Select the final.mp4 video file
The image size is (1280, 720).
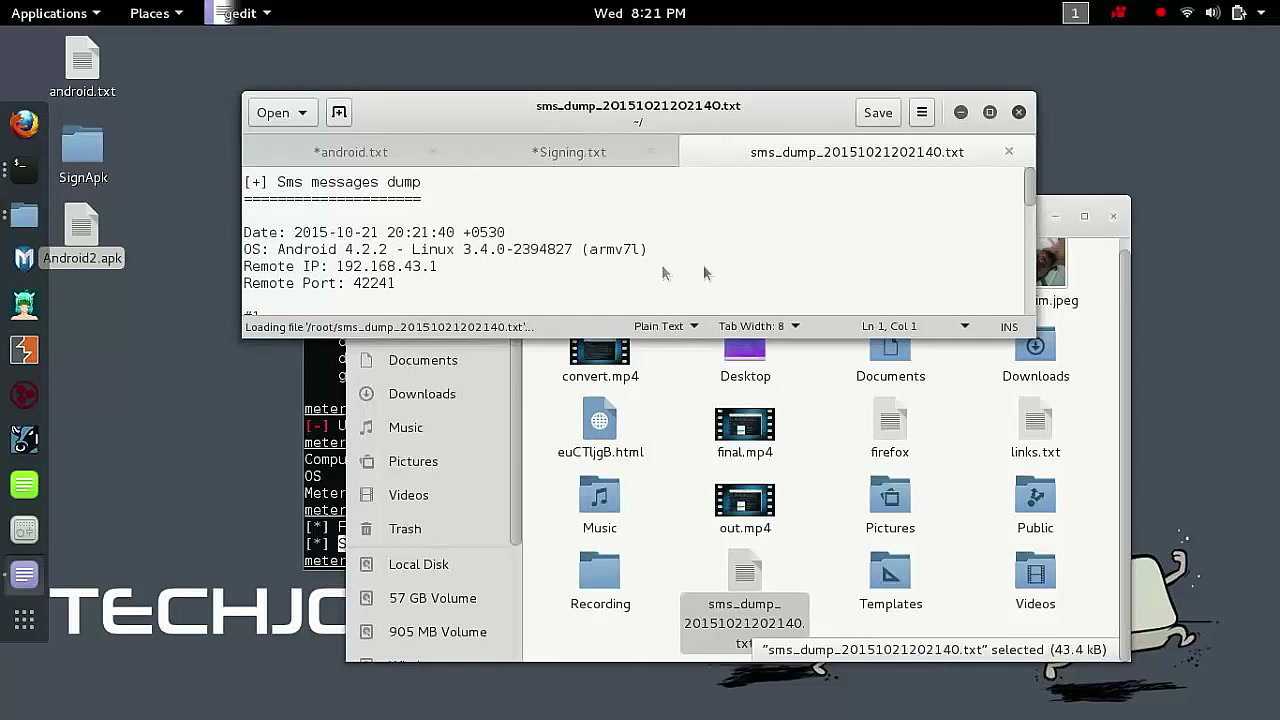745,433
